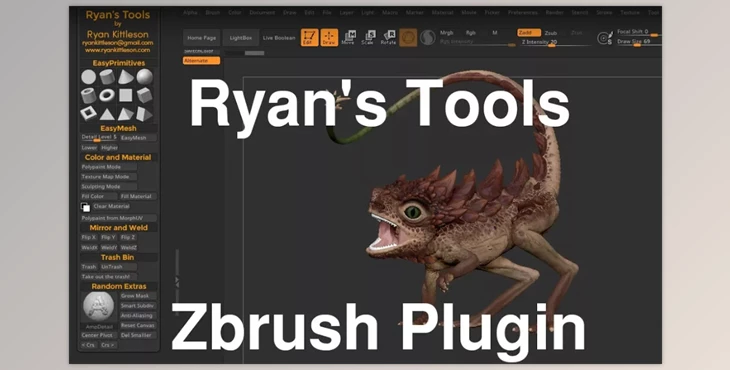Screen dimensions: 730x370
Task: Open the Document menu
Action: [x=262, y=13]
